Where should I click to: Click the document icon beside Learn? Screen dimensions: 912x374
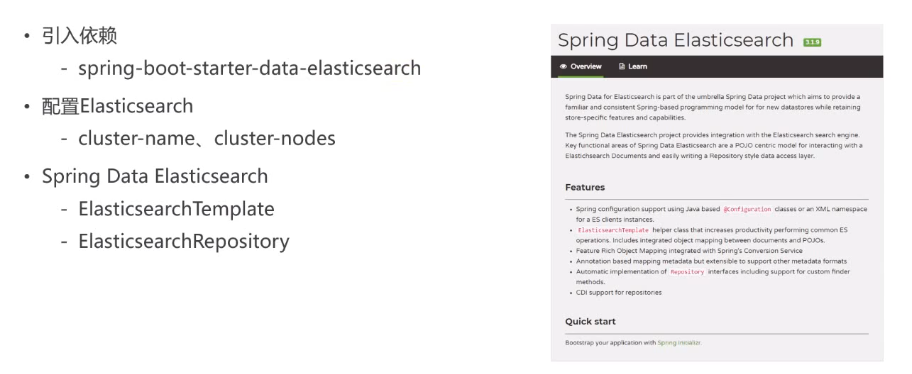point(622,66)
